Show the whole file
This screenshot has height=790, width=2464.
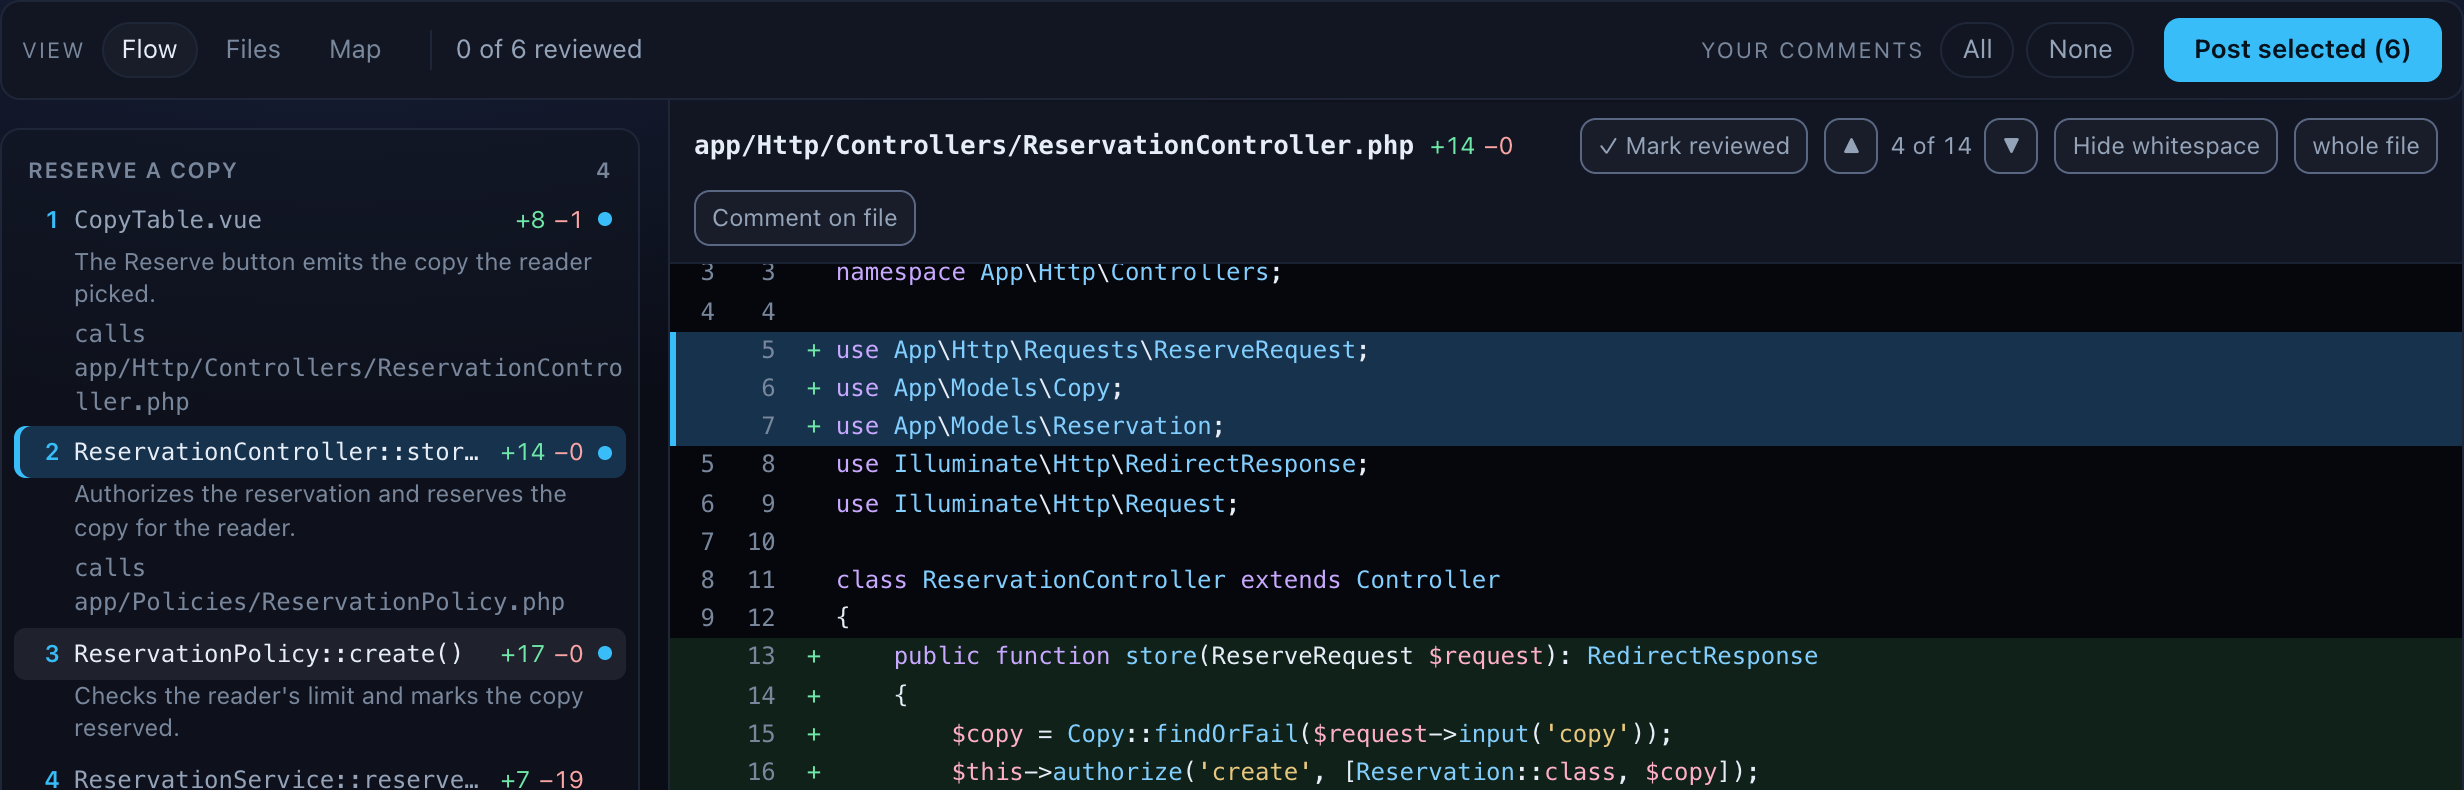(2365, 146)
